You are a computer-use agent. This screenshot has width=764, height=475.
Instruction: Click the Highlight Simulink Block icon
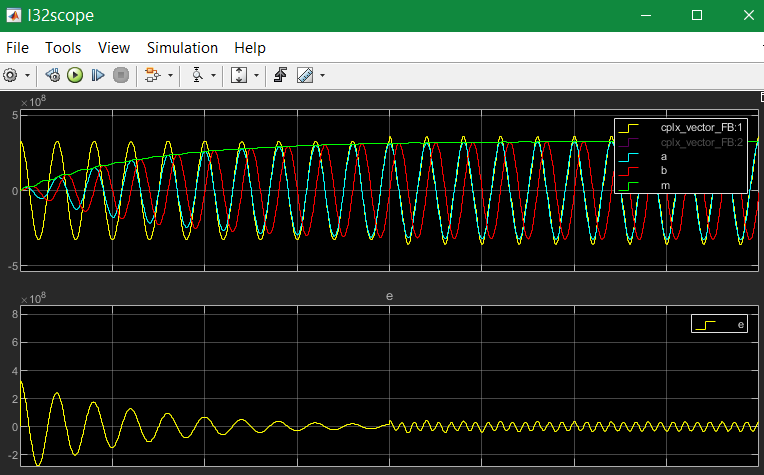[x=152, y=75]
